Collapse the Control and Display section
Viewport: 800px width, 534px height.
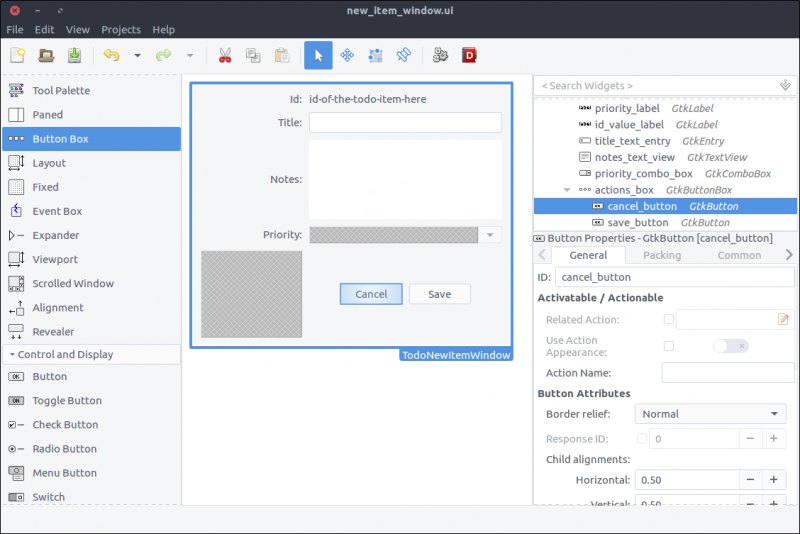coord(12,355)
